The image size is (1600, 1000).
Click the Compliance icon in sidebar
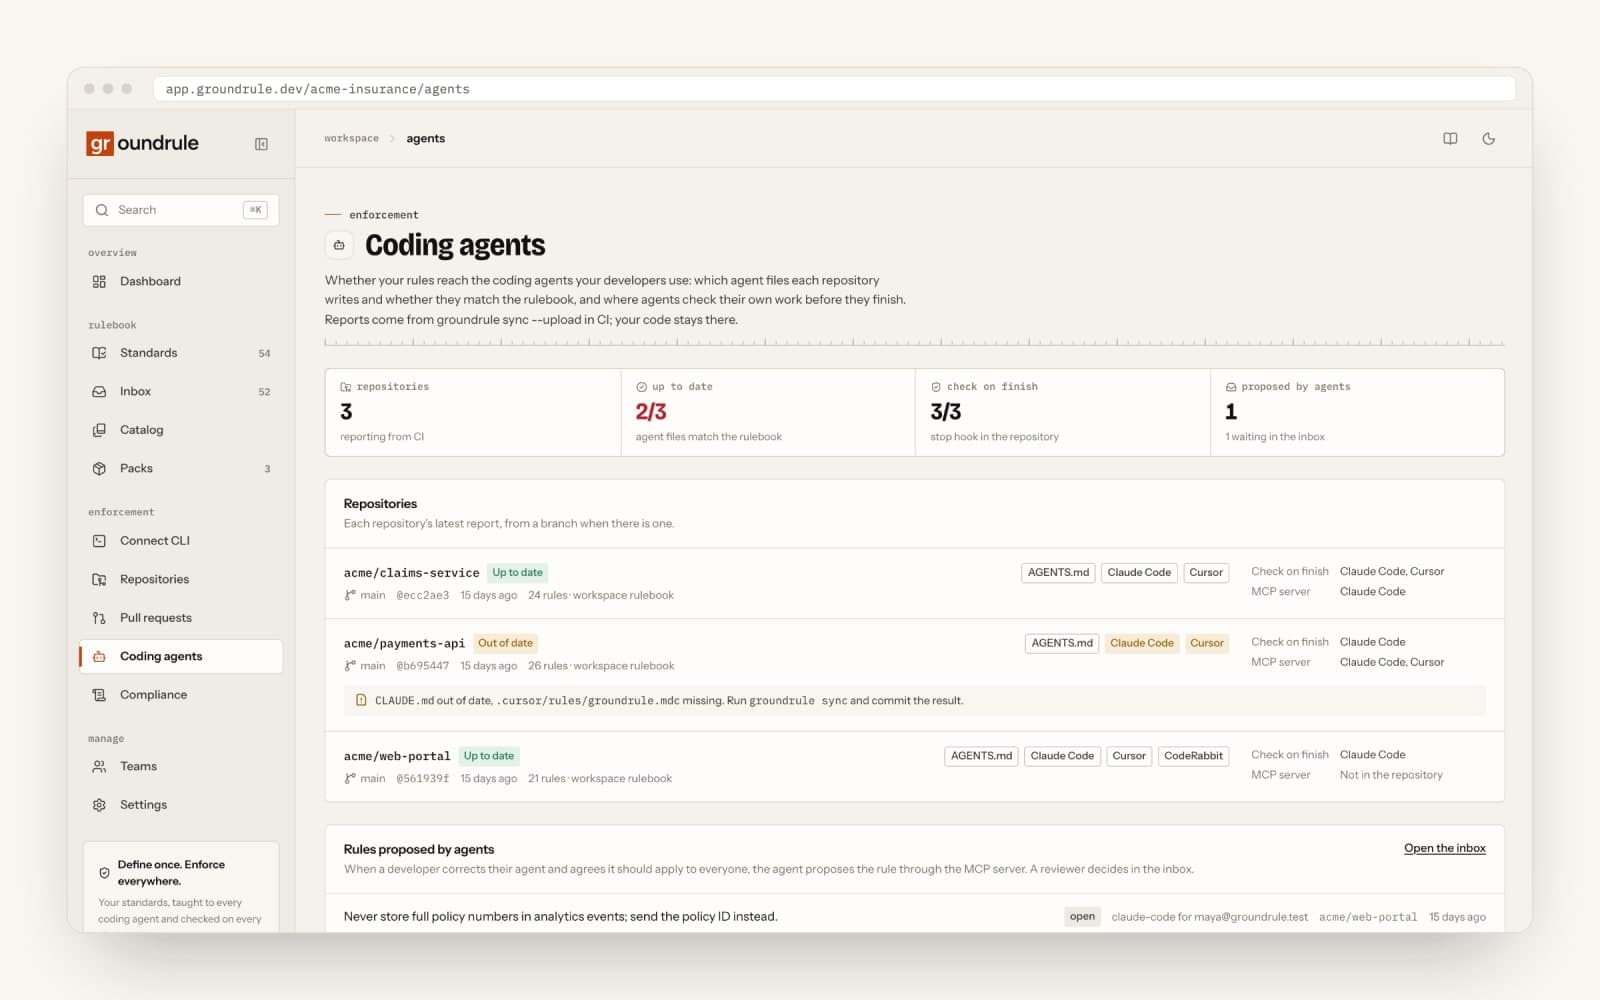click(x=99, y=695)
